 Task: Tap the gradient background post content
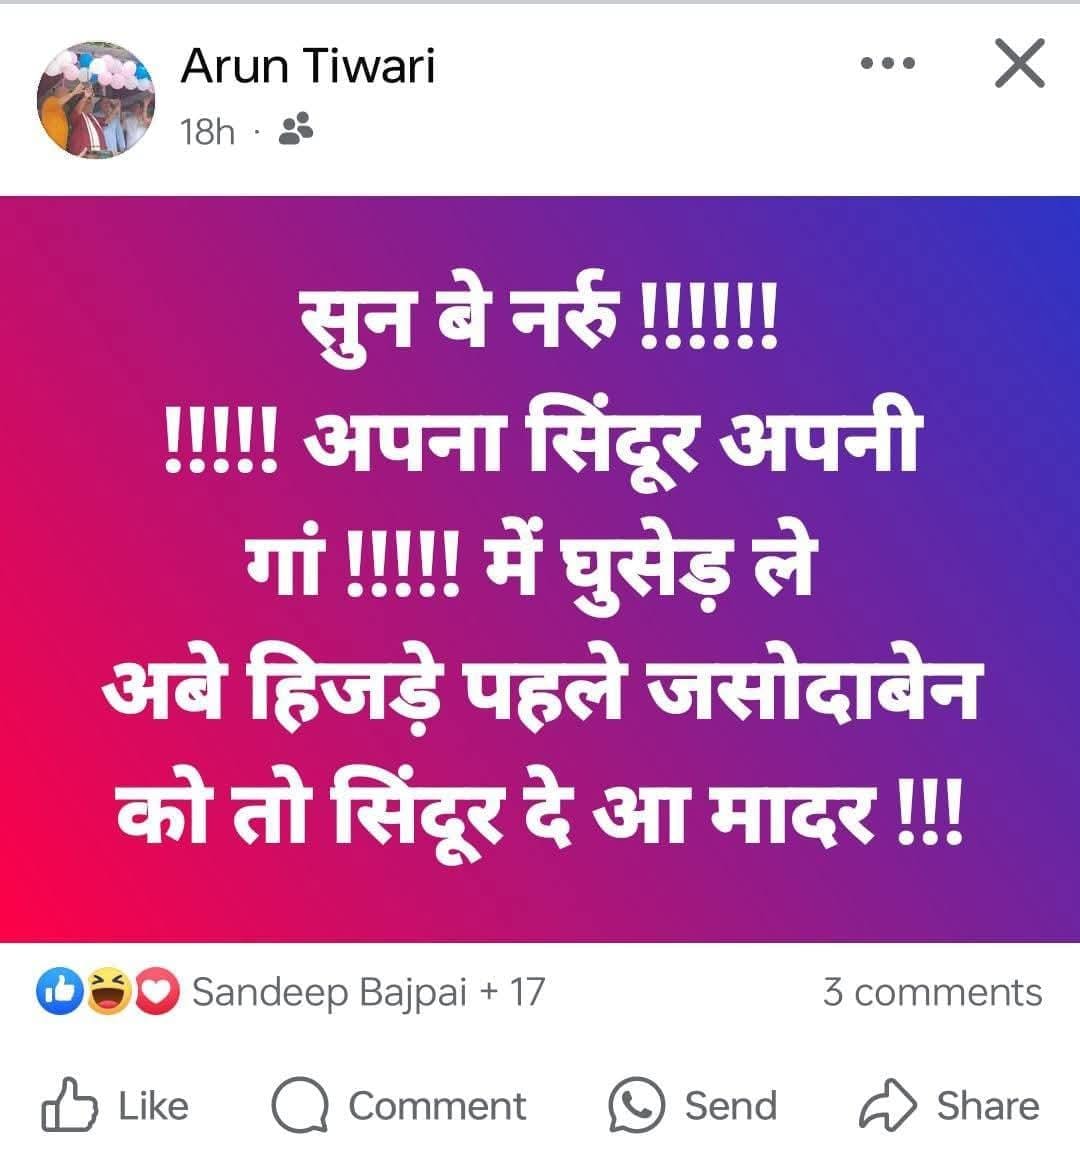(540, 569)
